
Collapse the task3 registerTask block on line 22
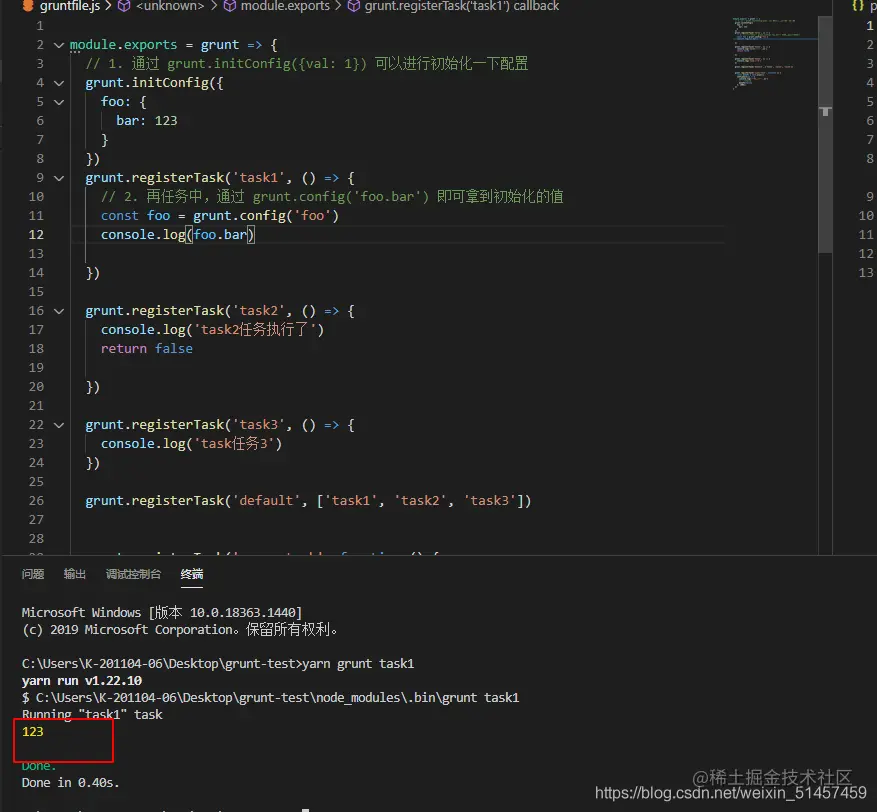(x=59, y=426)
